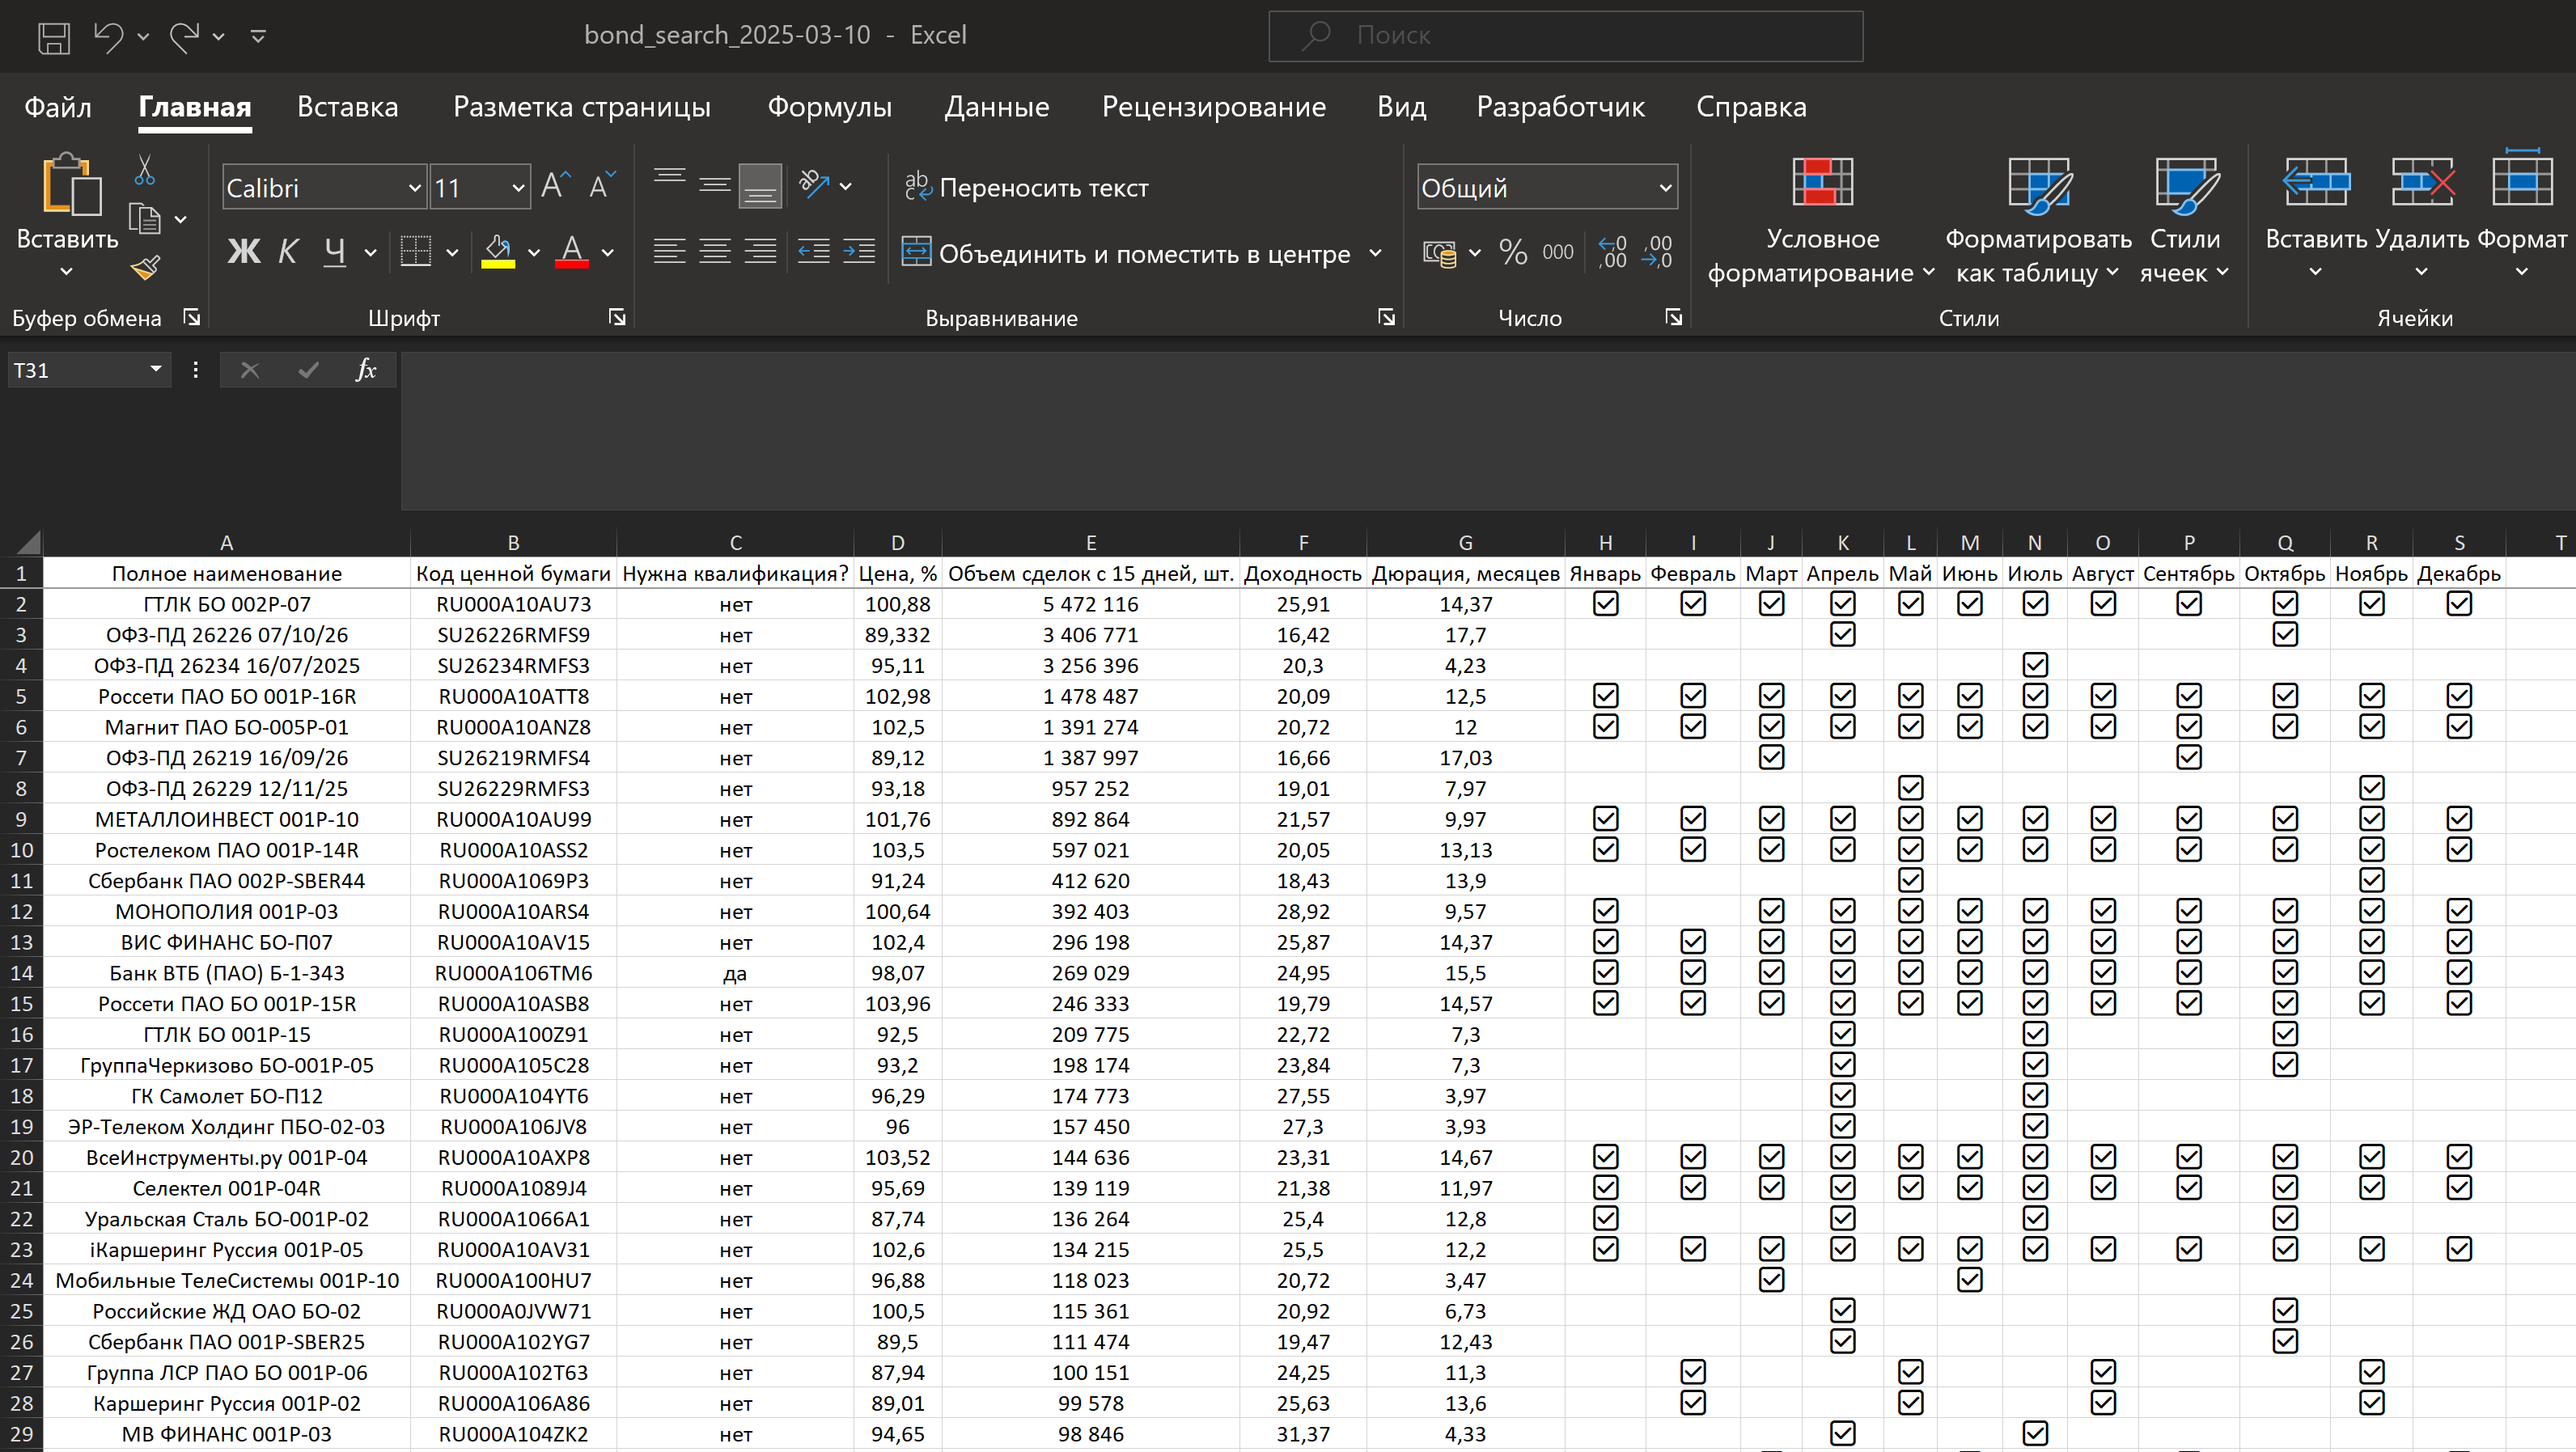Toggle April checkbox for ОФЗ-ПД 26226 row
The image size is (2576, 1452).
1842,635
